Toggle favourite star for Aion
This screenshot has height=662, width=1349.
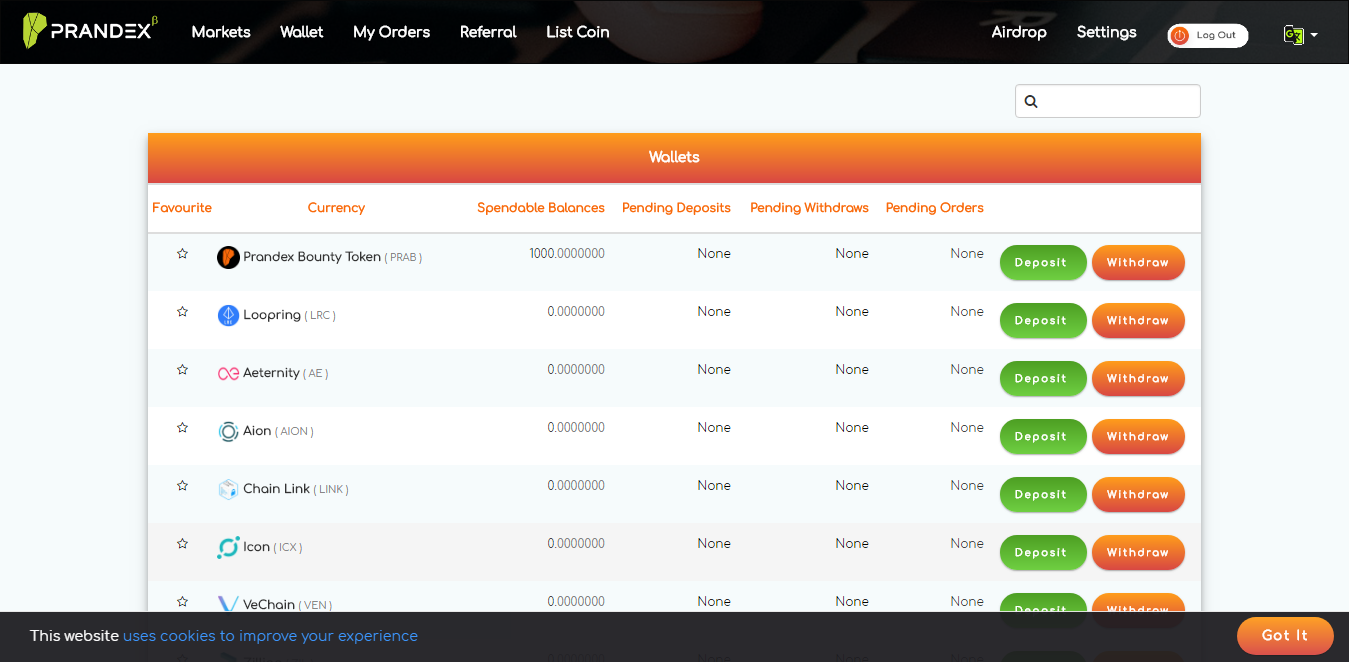click(x=182, y=428)
